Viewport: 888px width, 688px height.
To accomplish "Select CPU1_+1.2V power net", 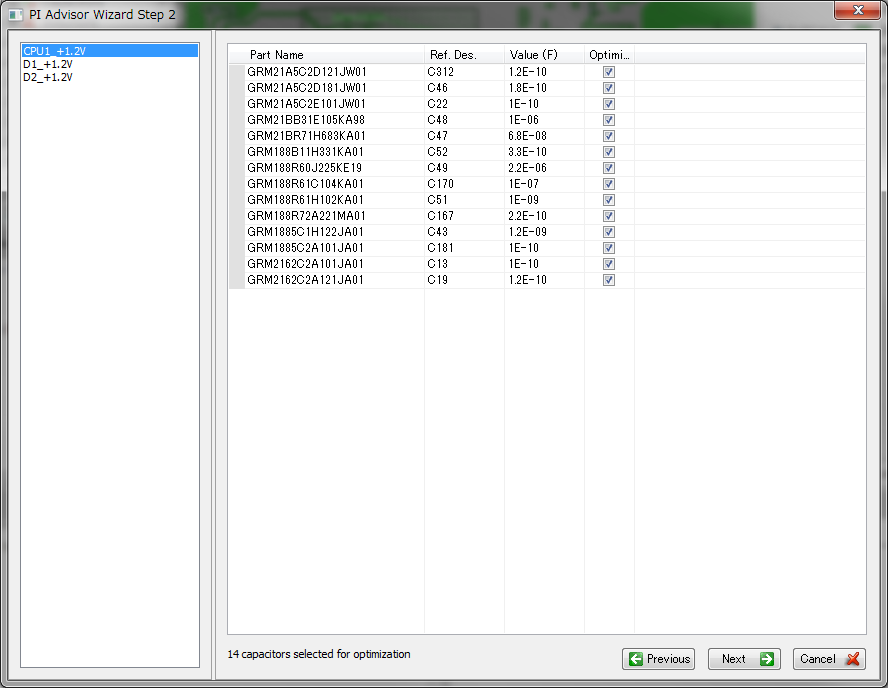I will point(110,51).
